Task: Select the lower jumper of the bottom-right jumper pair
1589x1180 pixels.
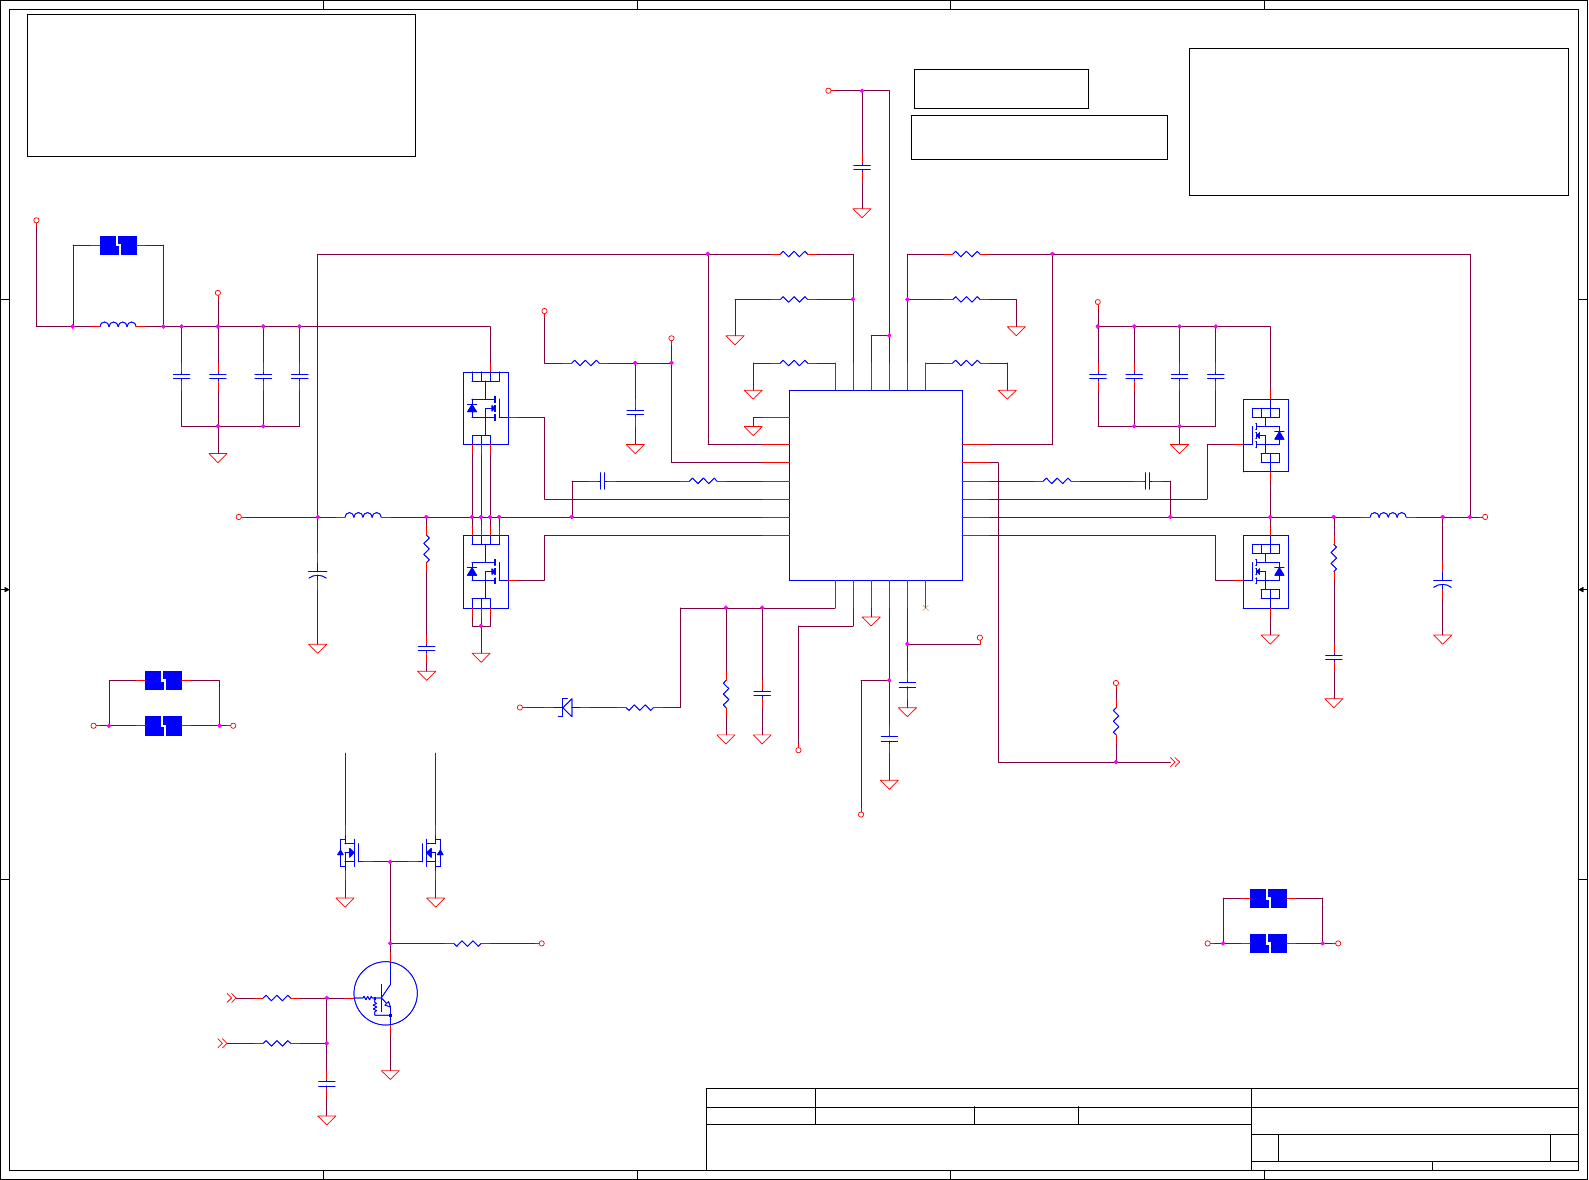Action: [1268, 943]
